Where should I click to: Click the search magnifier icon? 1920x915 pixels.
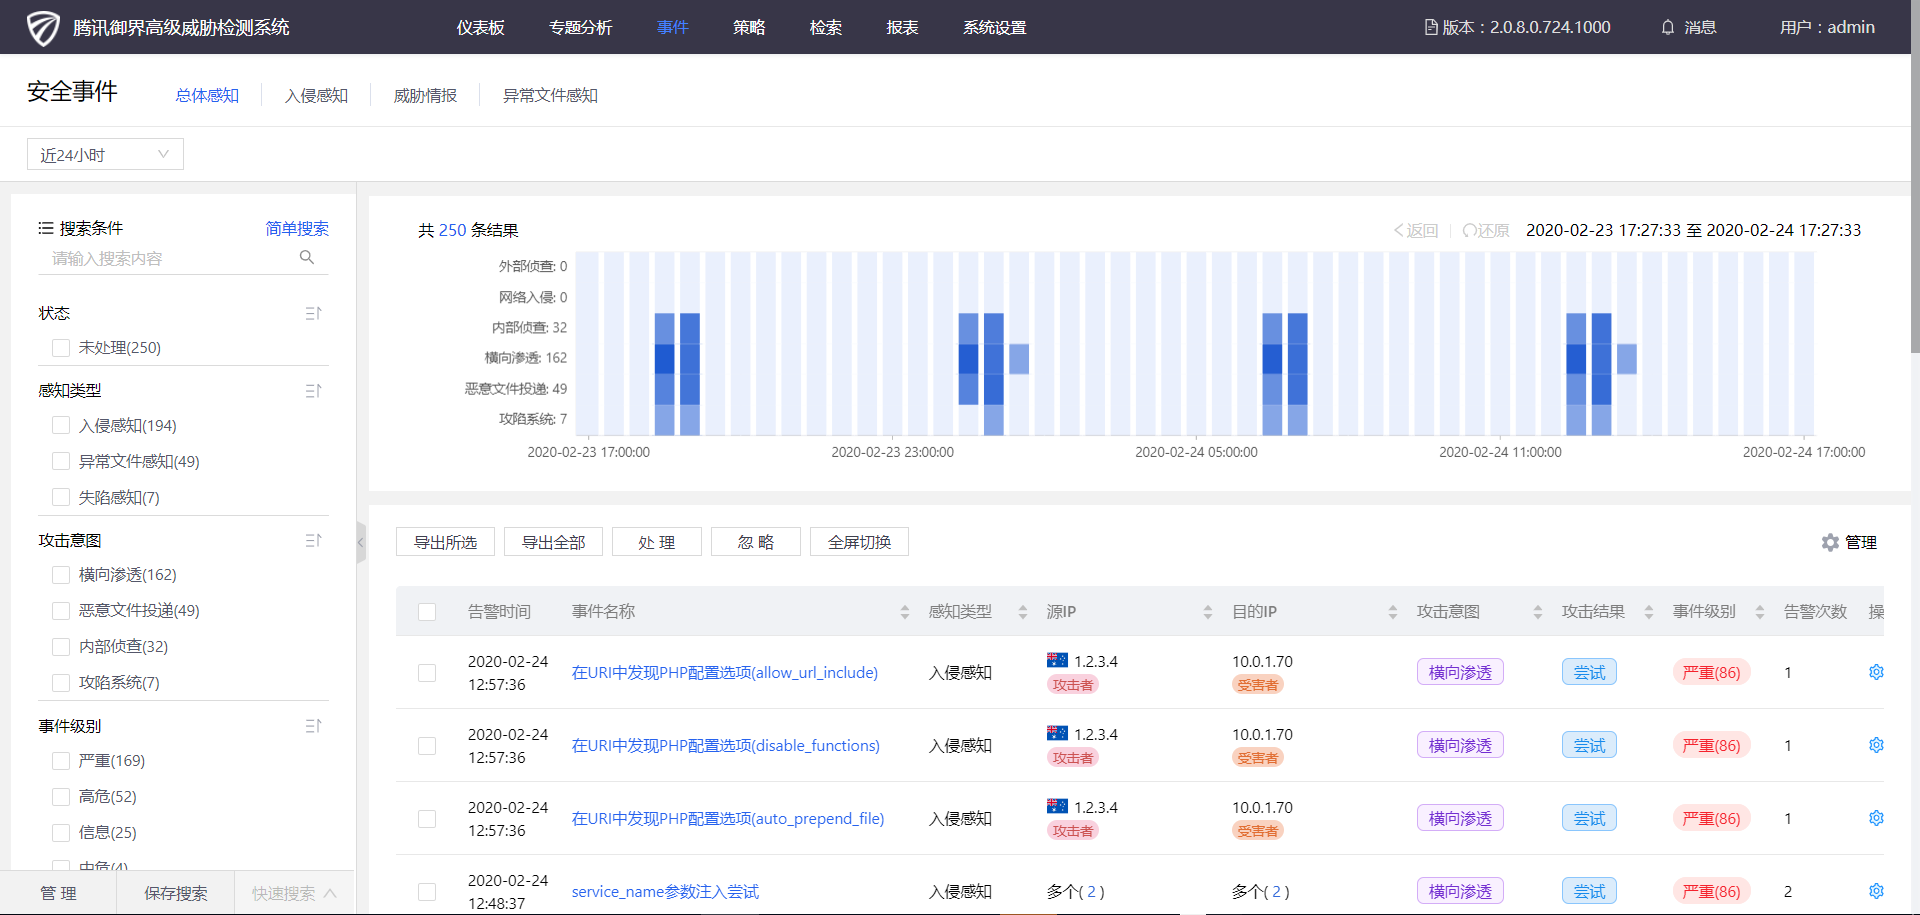tap(307, 258)
